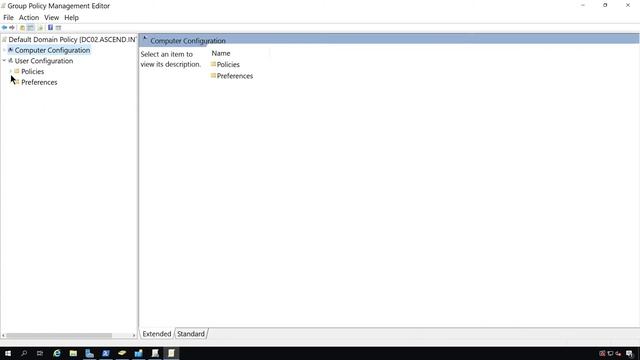Expand the Computer Configuration node
The image size is (640, 360).
4,50
